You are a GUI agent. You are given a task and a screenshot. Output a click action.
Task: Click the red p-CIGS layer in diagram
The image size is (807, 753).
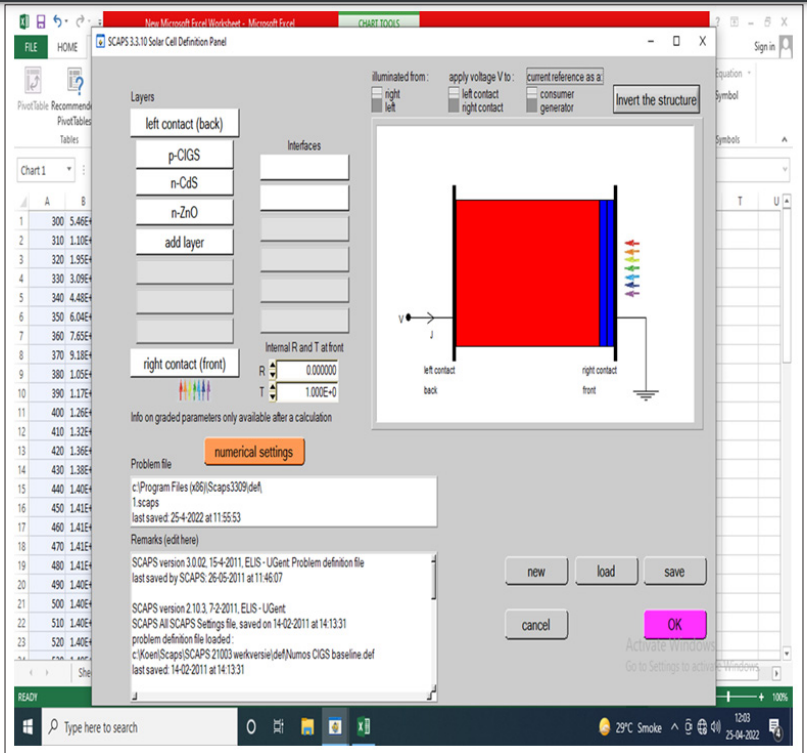point(528,273)
